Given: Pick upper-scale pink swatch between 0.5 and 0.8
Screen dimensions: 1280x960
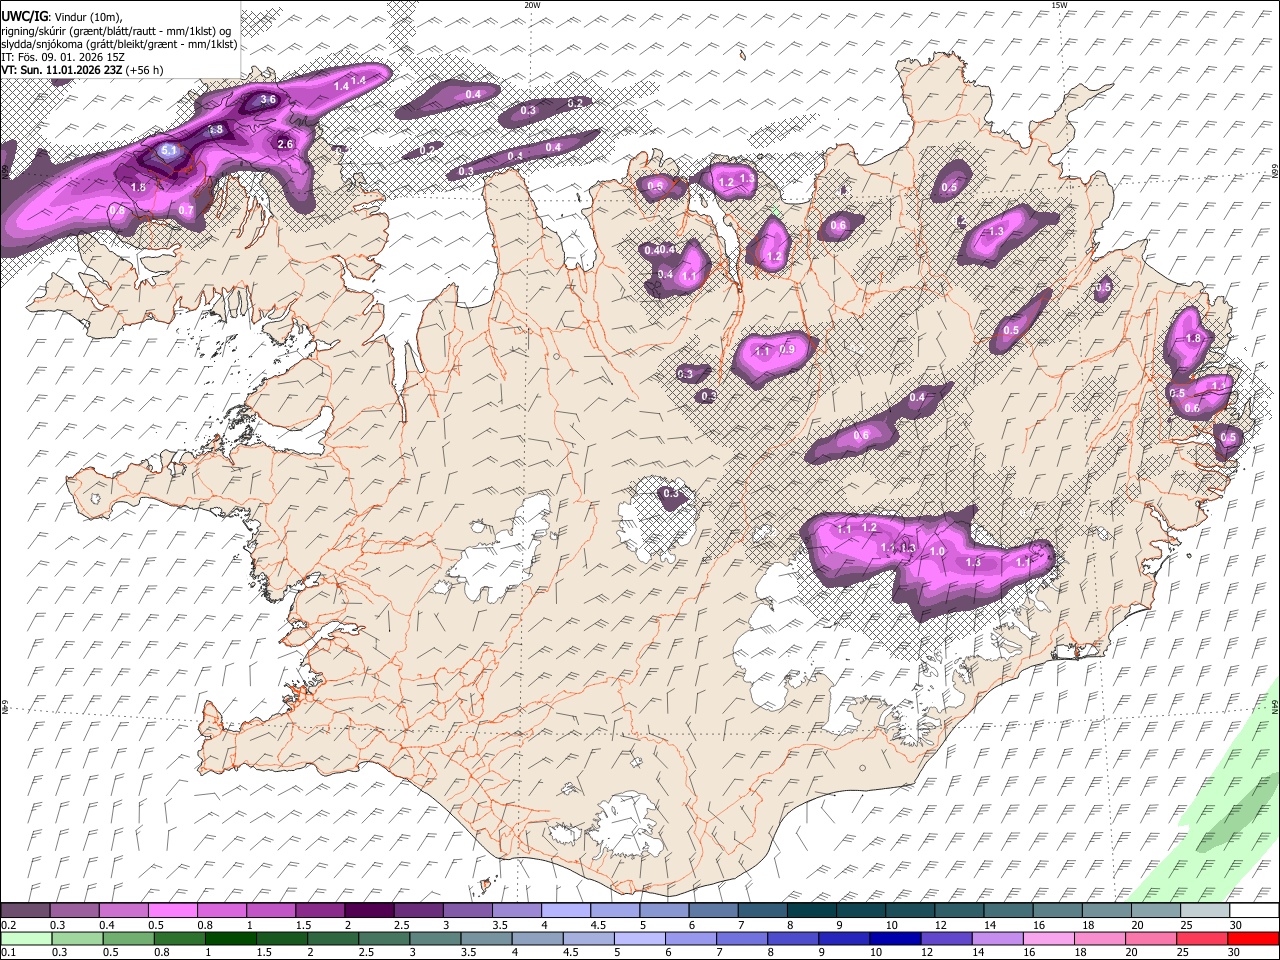Looking at the screenshot, I should [x=172, y=910].
